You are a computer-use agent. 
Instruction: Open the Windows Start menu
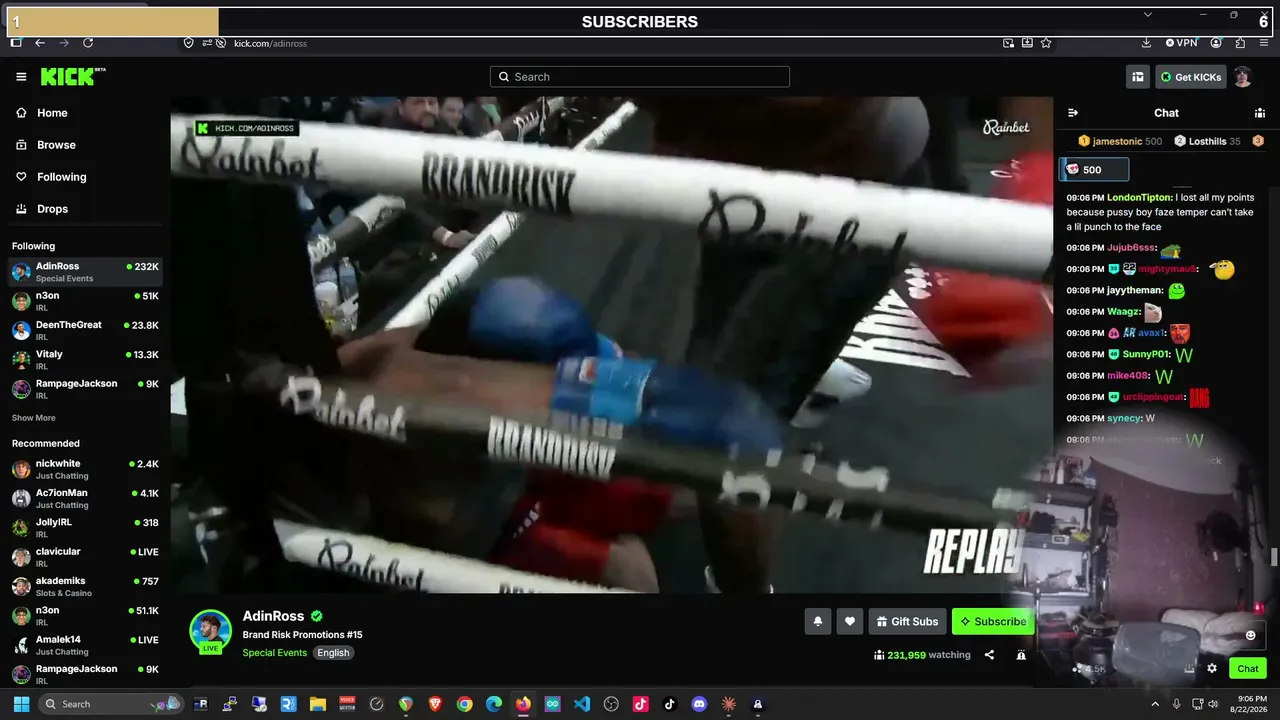21,704
